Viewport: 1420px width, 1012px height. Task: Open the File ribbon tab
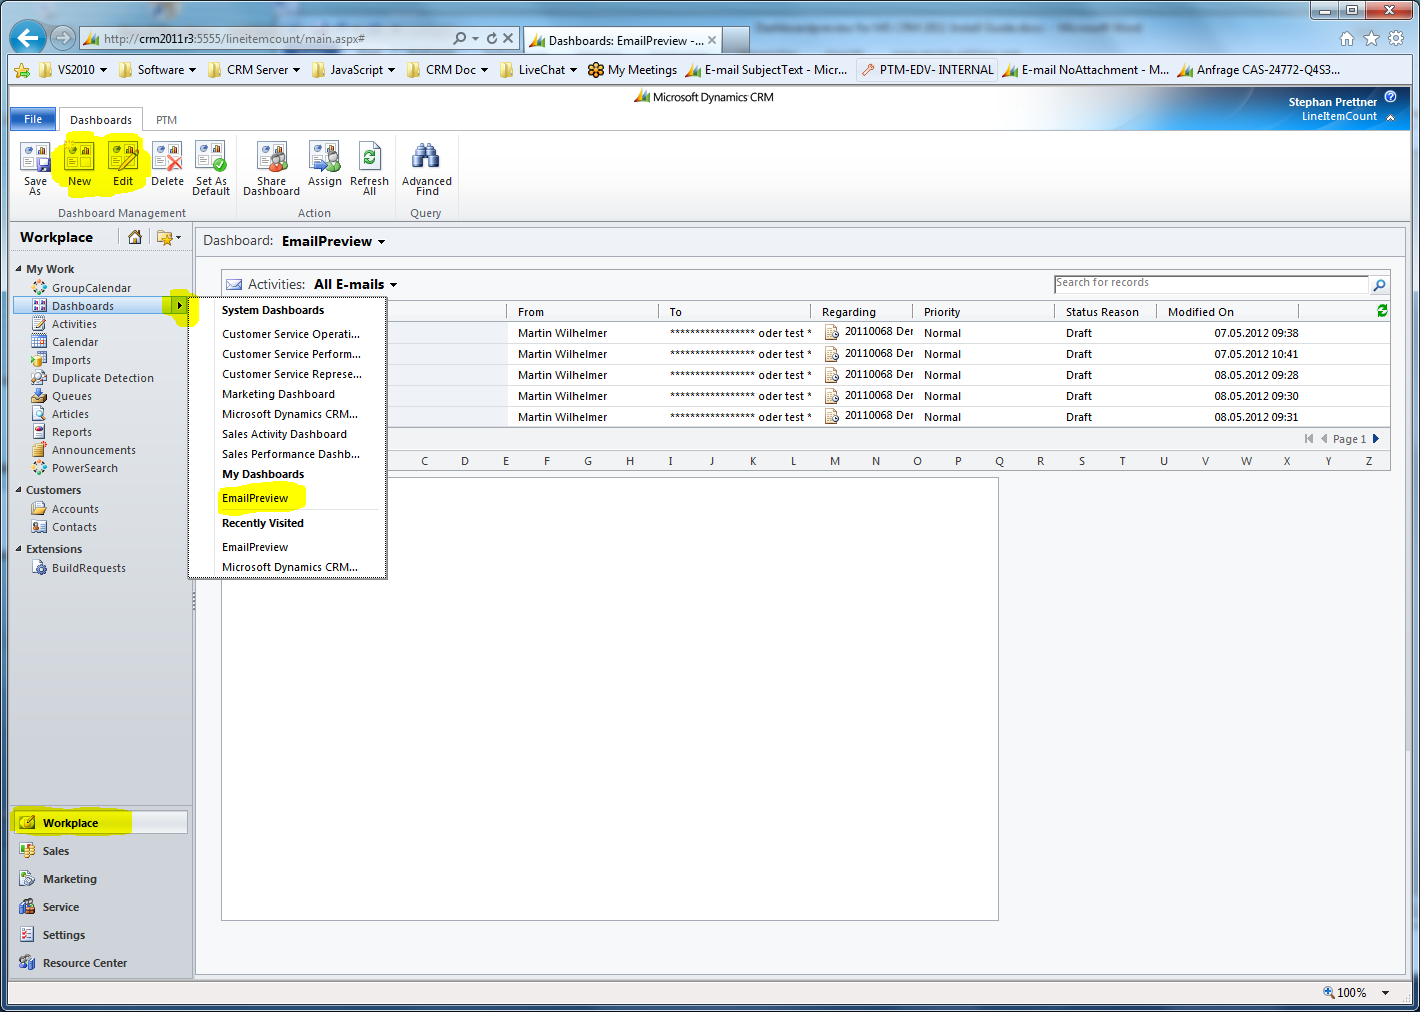(33, 119)
